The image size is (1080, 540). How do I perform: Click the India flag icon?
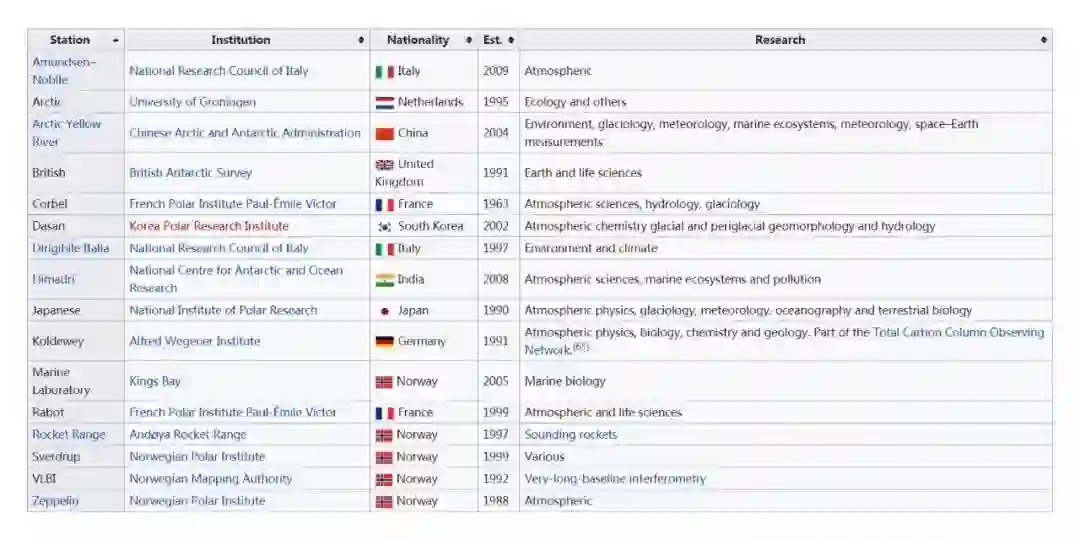coord(384,280)
